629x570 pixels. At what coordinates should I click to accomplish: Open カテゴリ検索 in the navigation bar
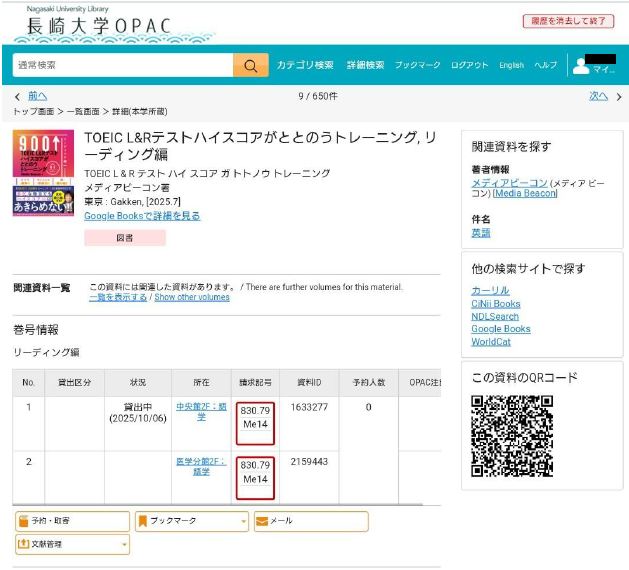(305, 65)
